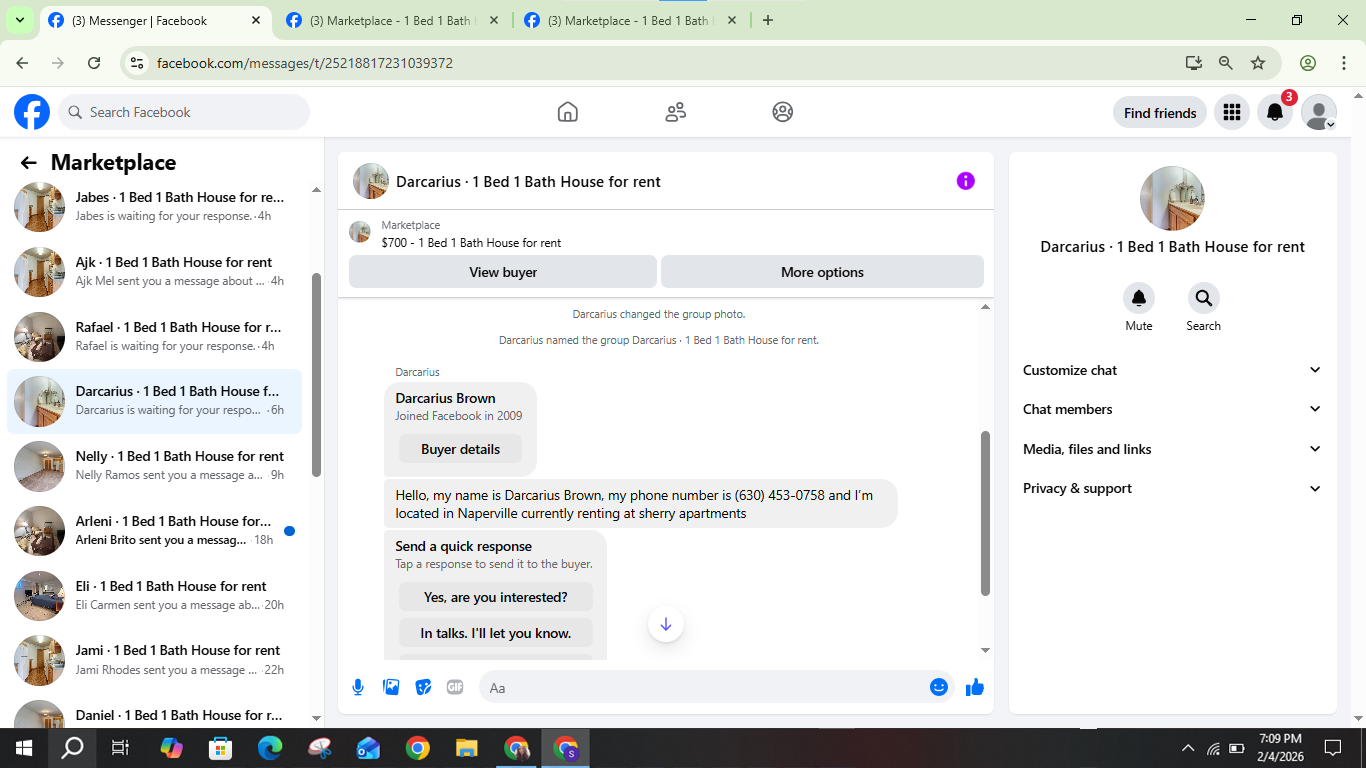Open conversation information purple icon
The height and width of the screenshot is (768, 1366).
click(x=965, y=181)
